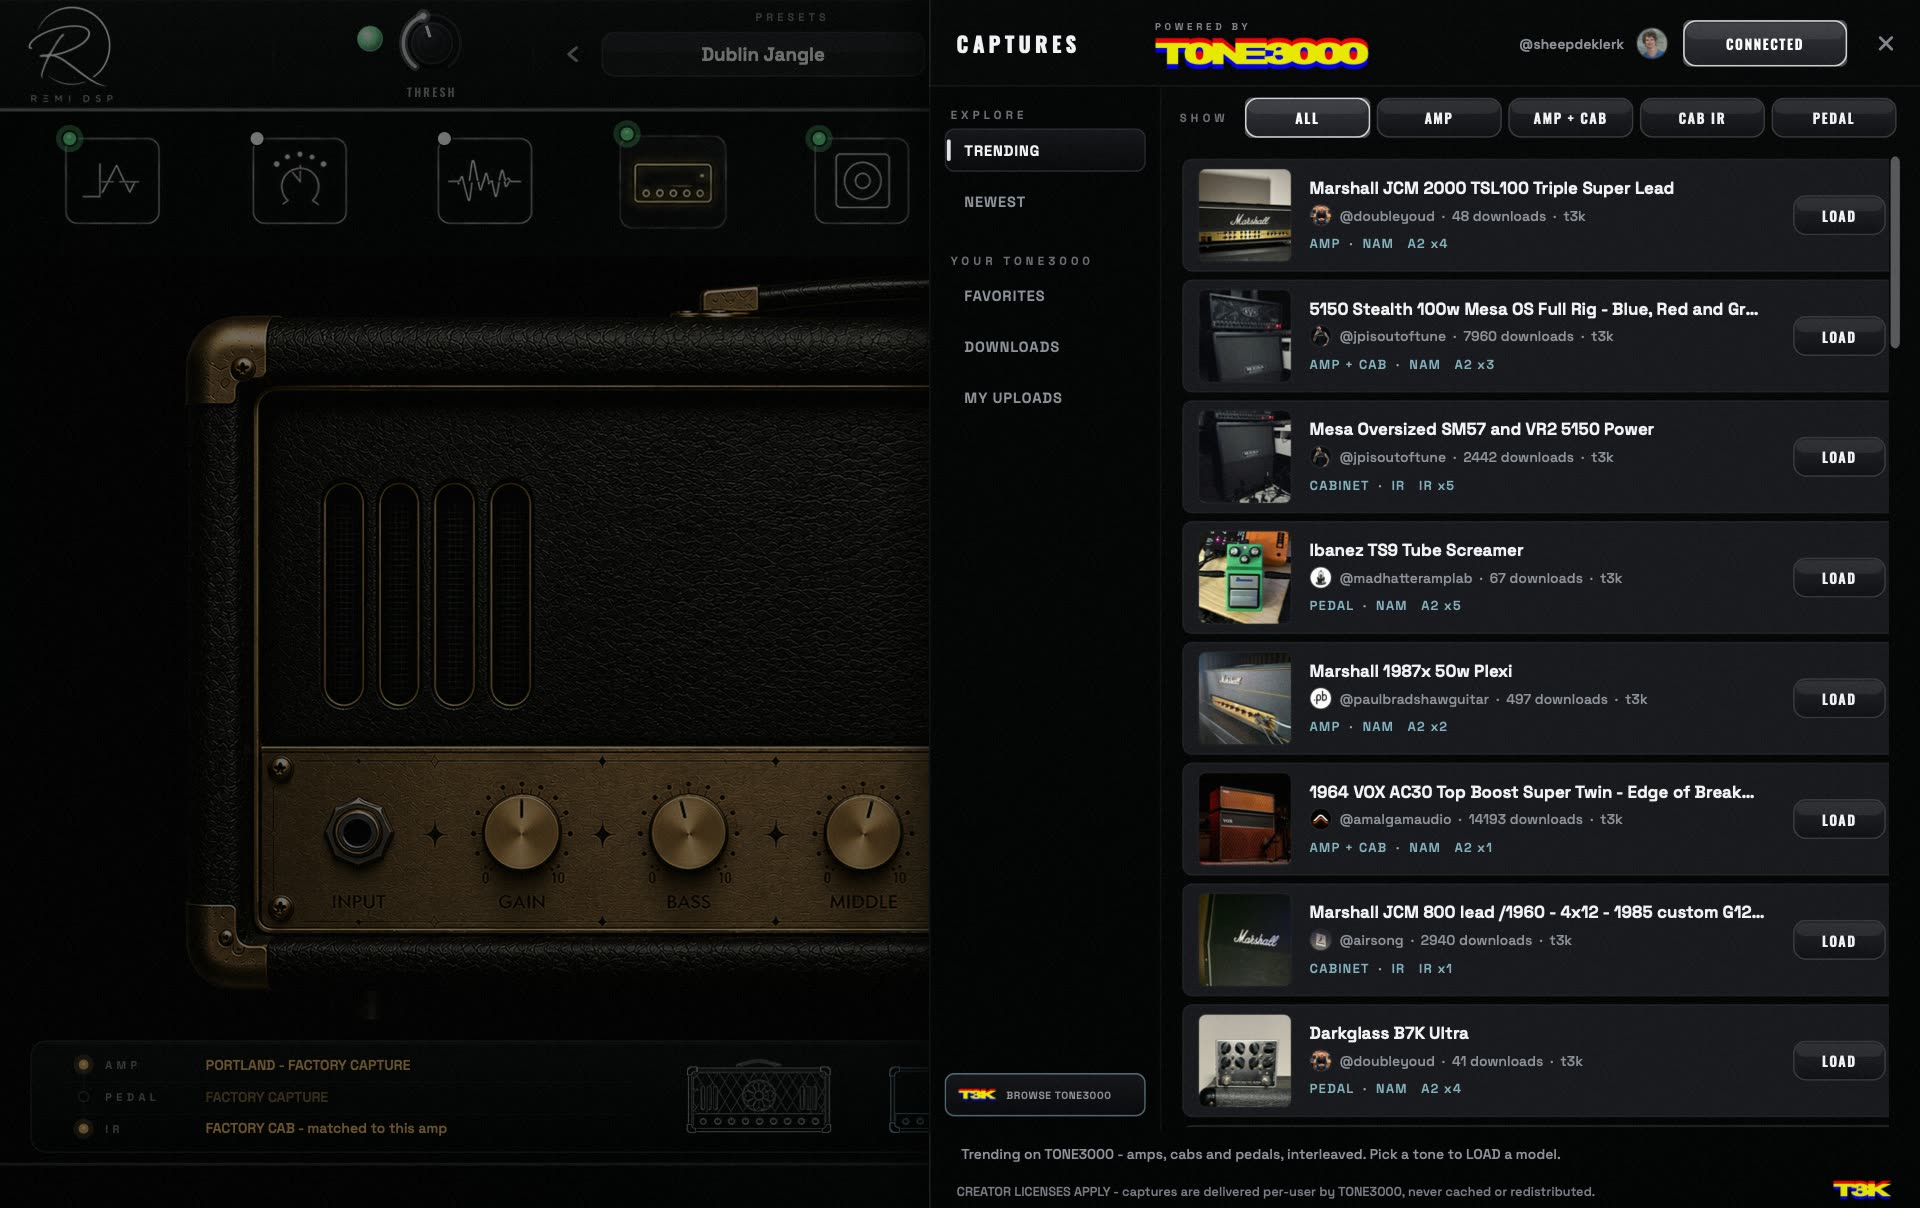The height and width of the screenshot is (1208, 1920).
Task: Click the amalgamaudio avatar icon
Action: (x=1320, y=819)
